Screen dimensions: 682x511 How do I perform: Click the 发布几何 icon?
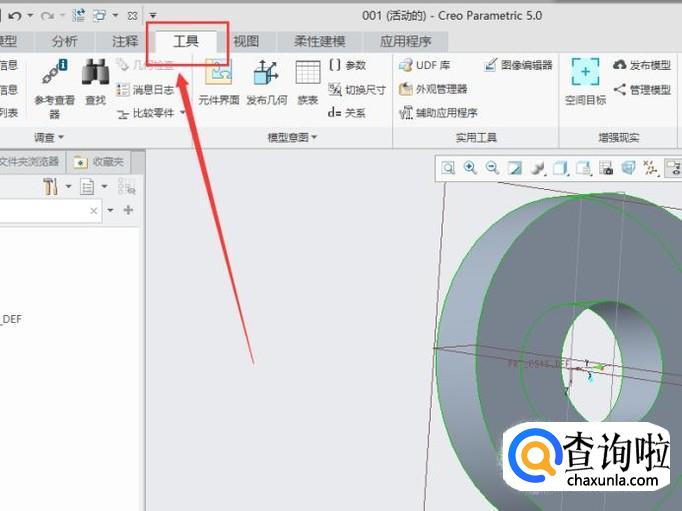coord(266,72)
